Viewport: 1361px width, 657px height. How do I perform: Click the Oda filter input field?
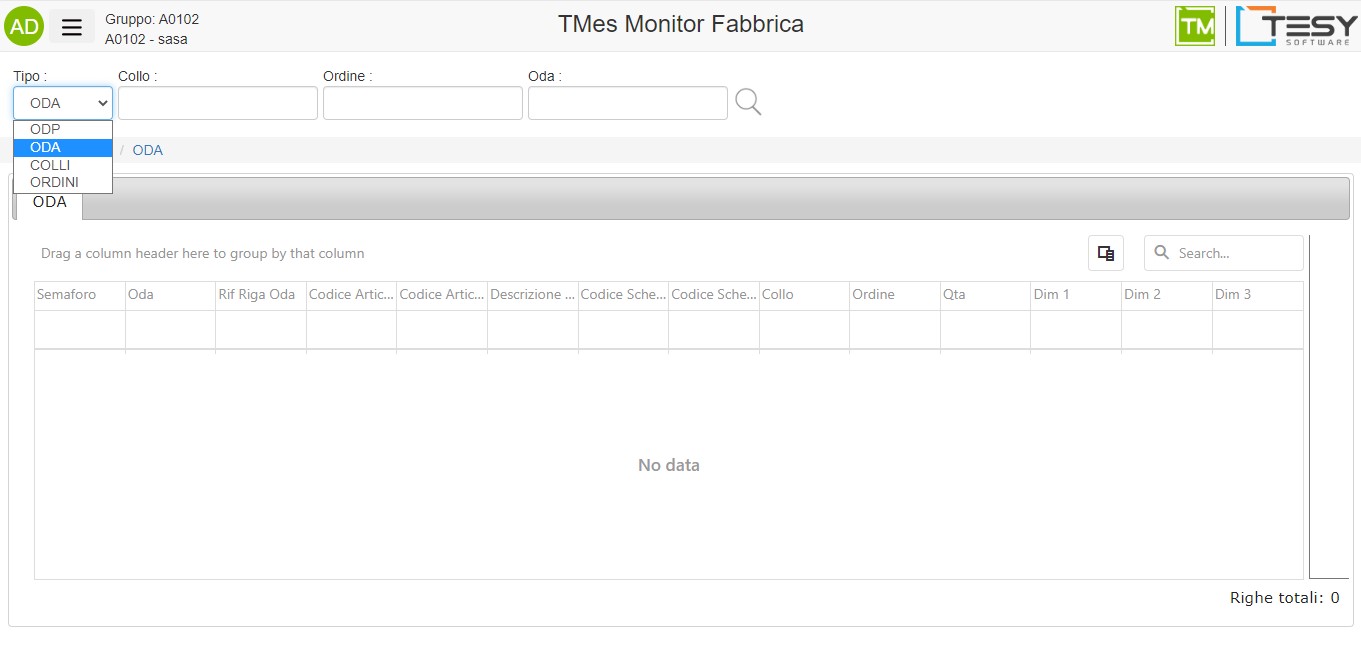[x=628, y=103]
